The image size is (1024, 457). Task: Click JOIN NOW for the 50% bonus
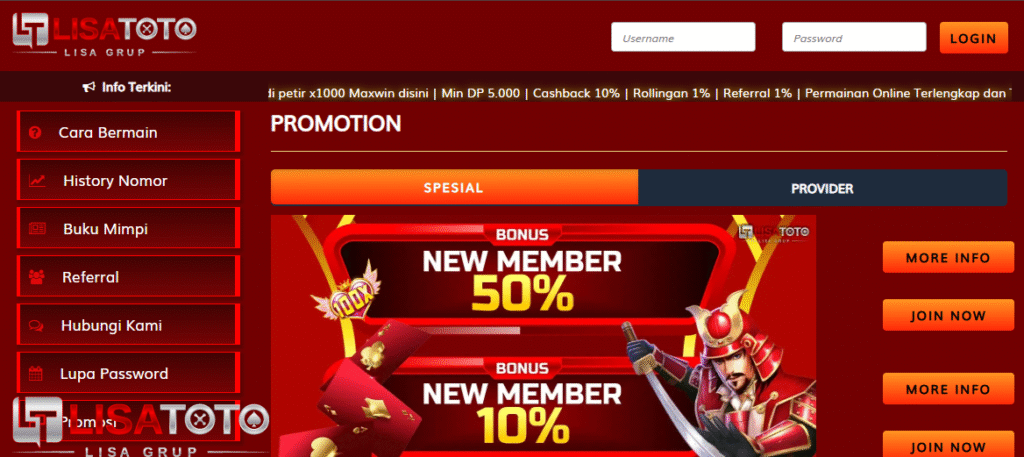(948, 315)
